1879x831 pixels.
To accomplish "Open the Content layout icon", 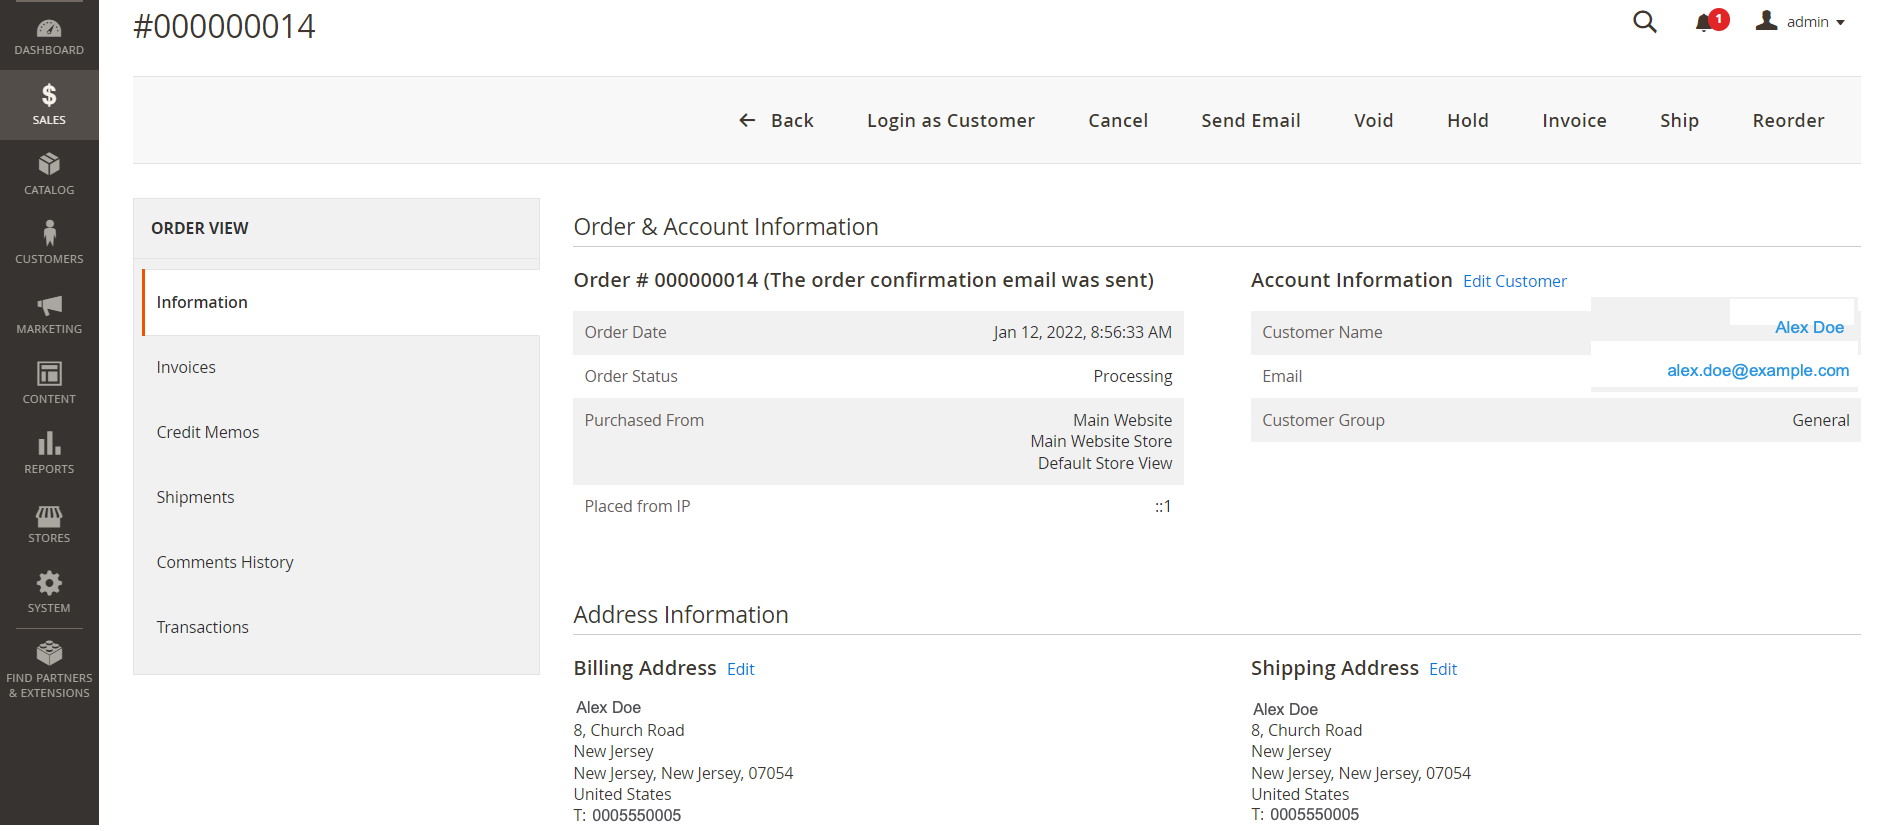I will coord(49,374).
